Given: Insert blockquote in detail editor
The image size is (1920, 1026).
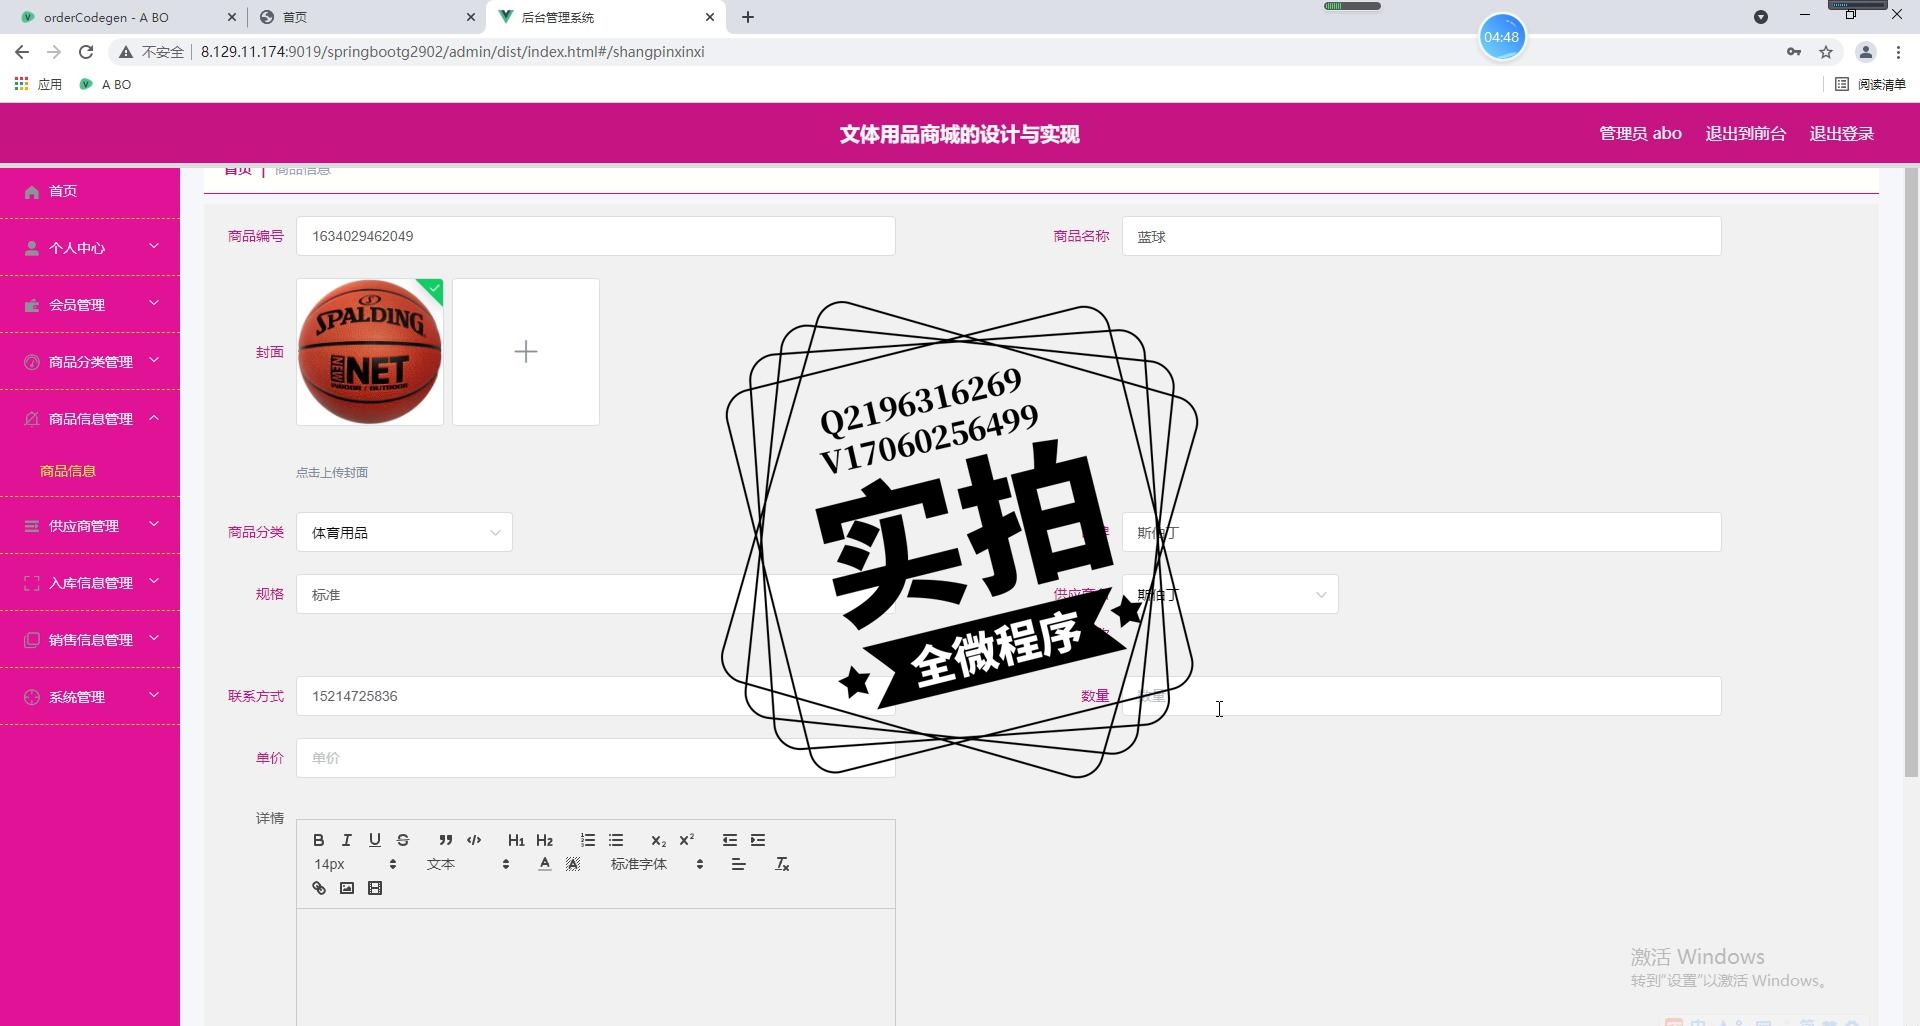Looking at the screenshot, I should 445,840.
